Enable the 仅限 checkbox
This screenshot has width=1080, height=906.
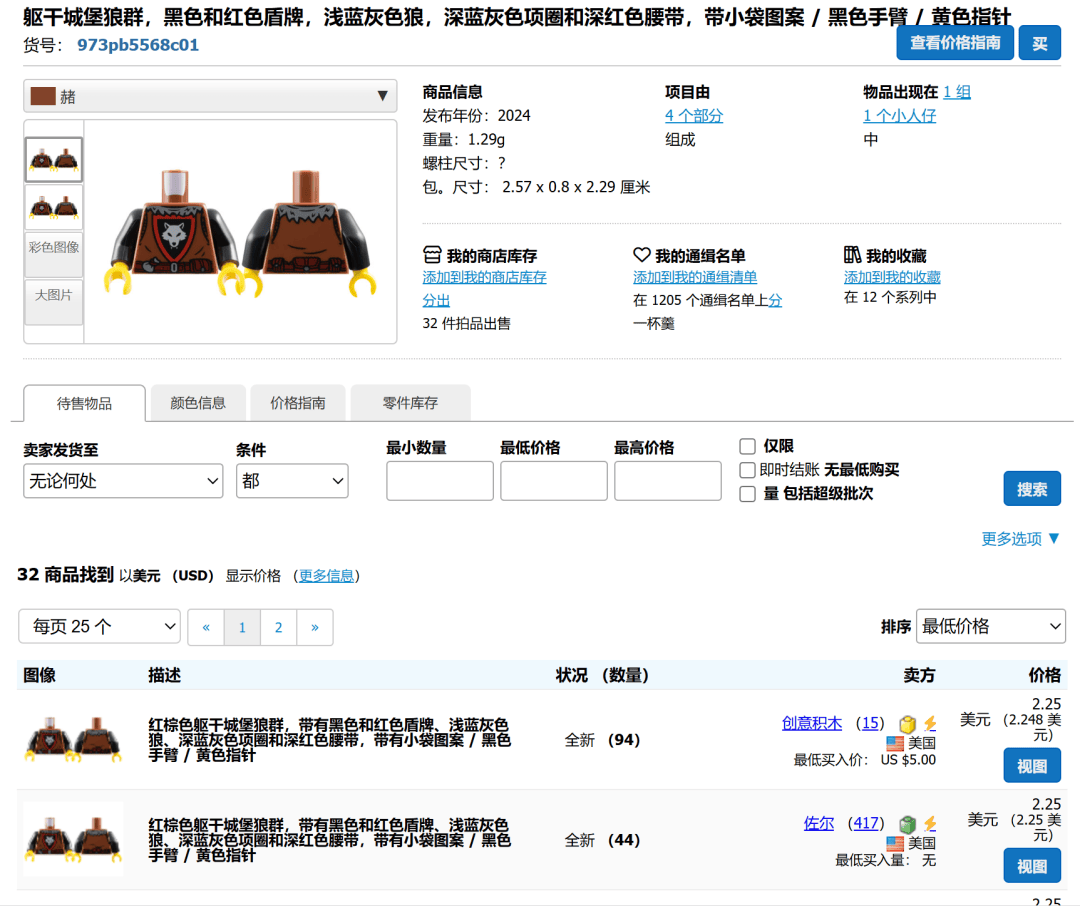click(x=747, y=446)
